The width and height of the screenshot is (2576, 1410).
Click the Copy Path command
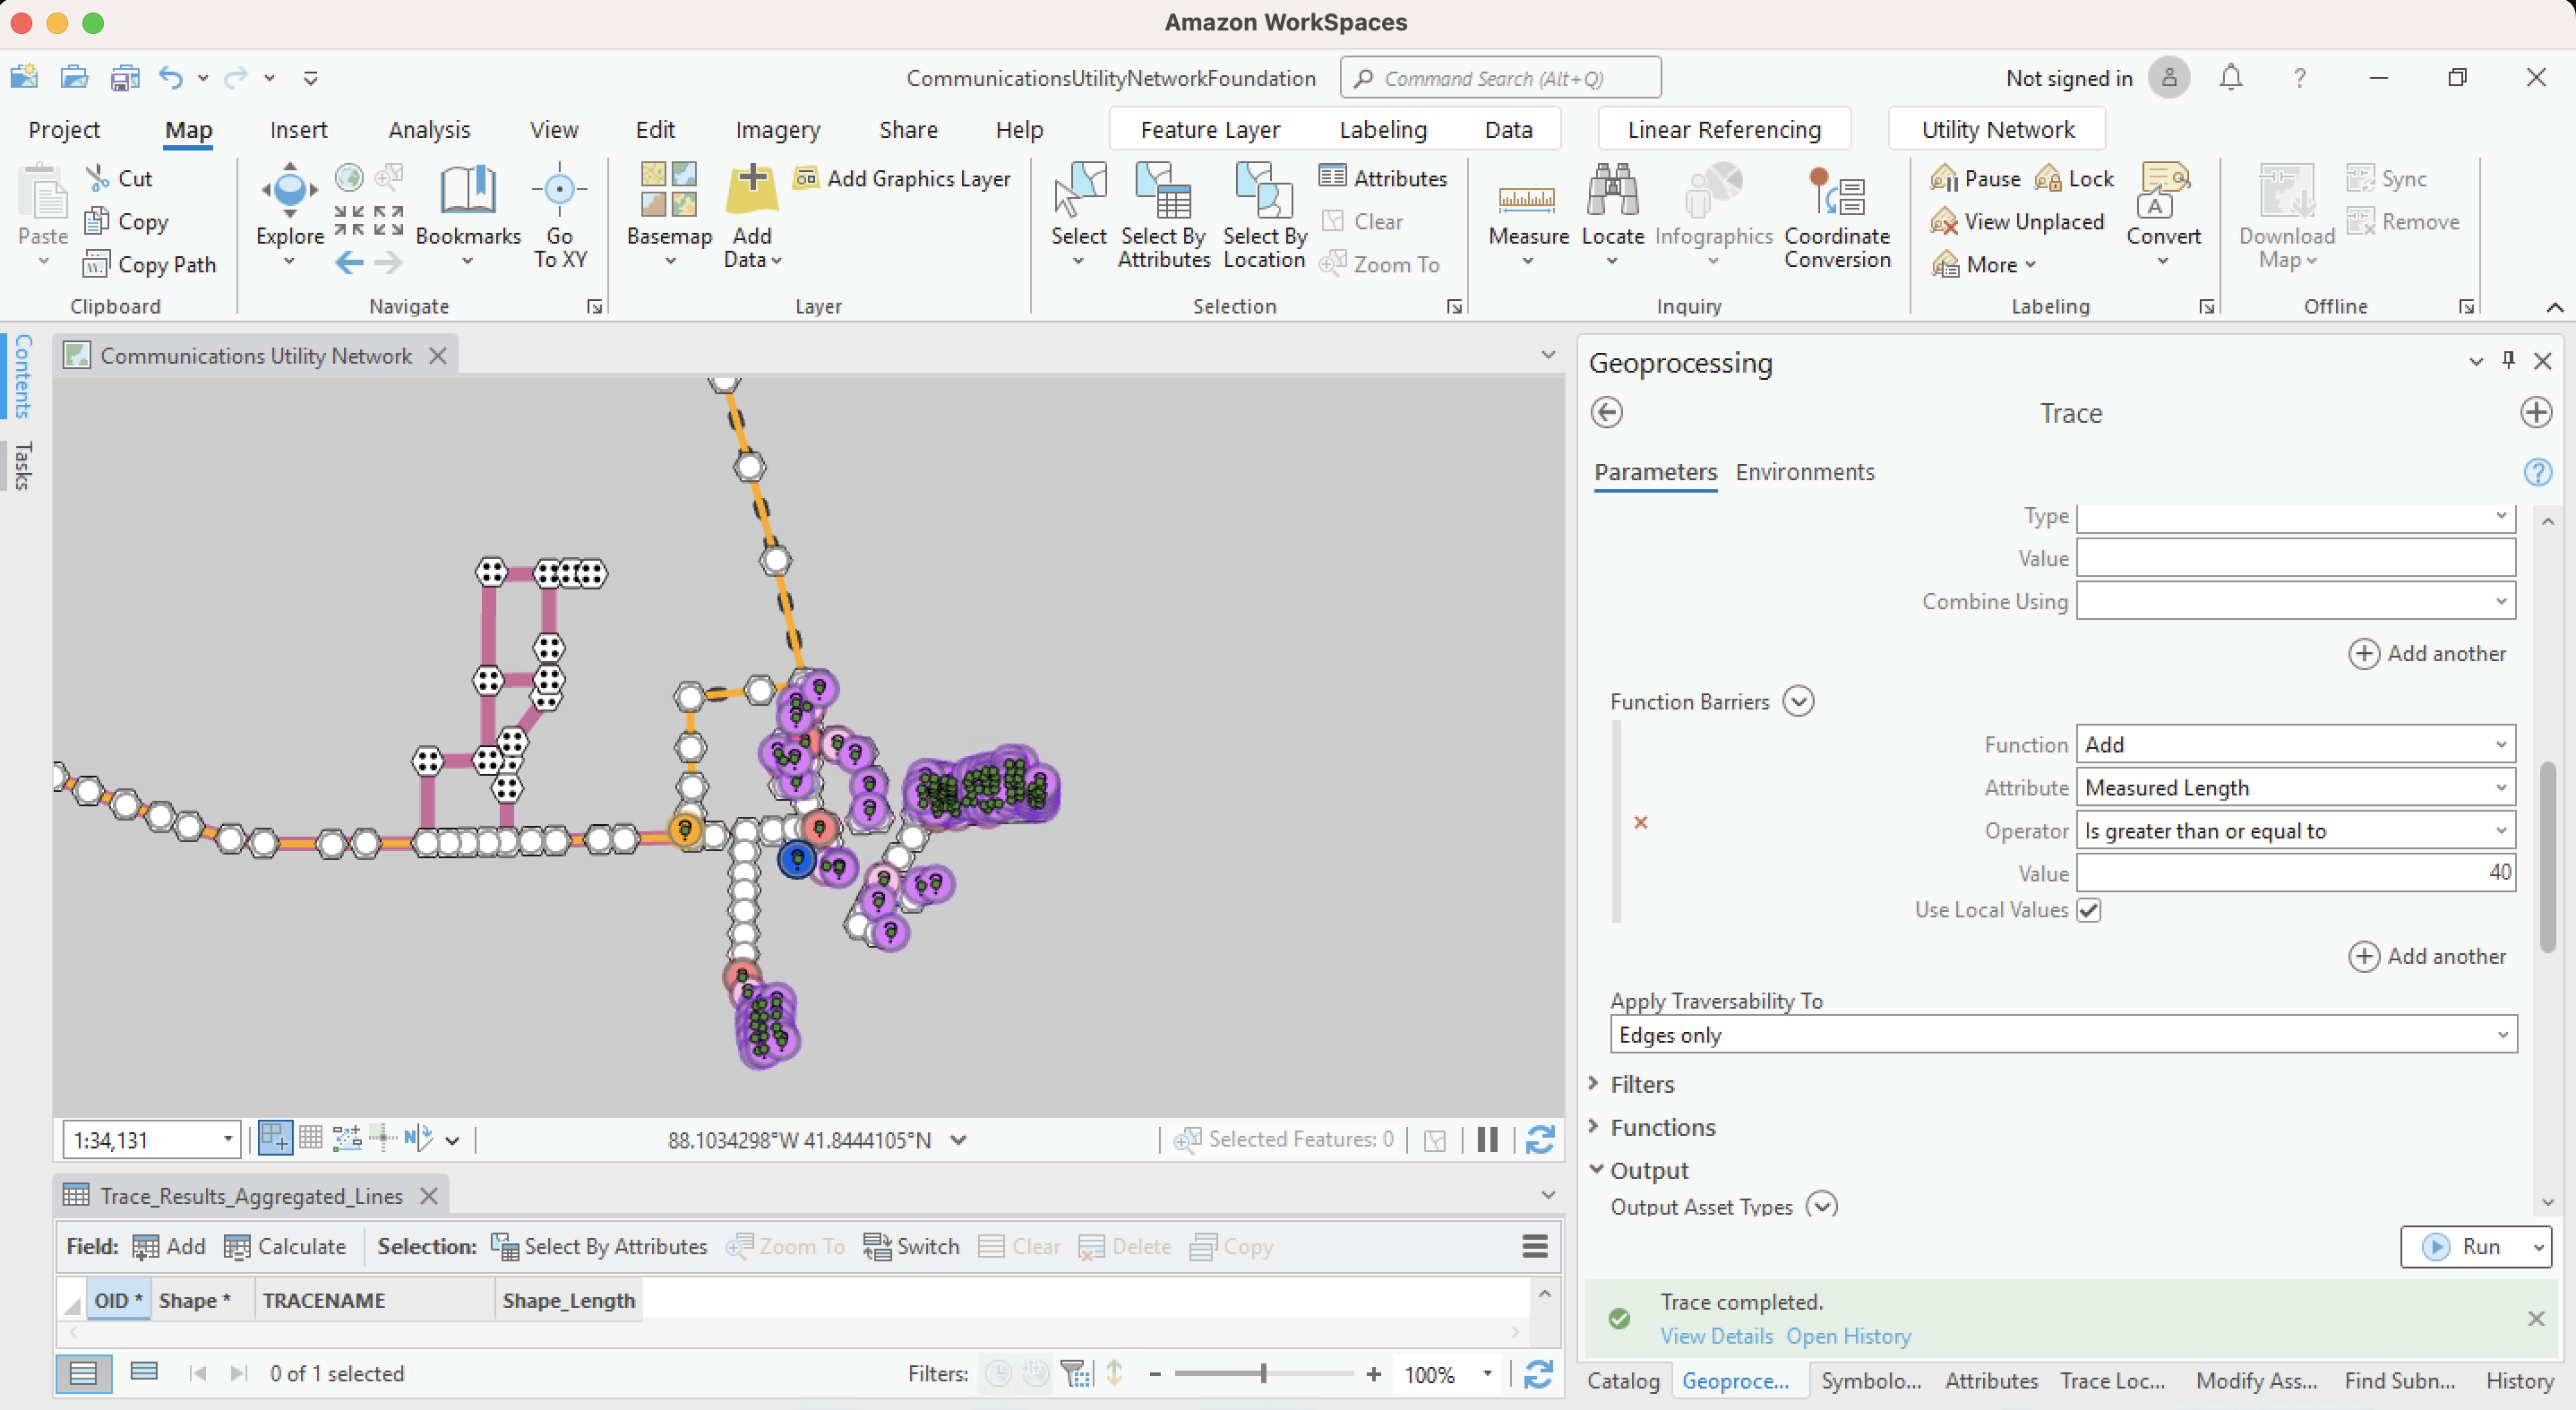pyautogui.click(x=150, y=264)
